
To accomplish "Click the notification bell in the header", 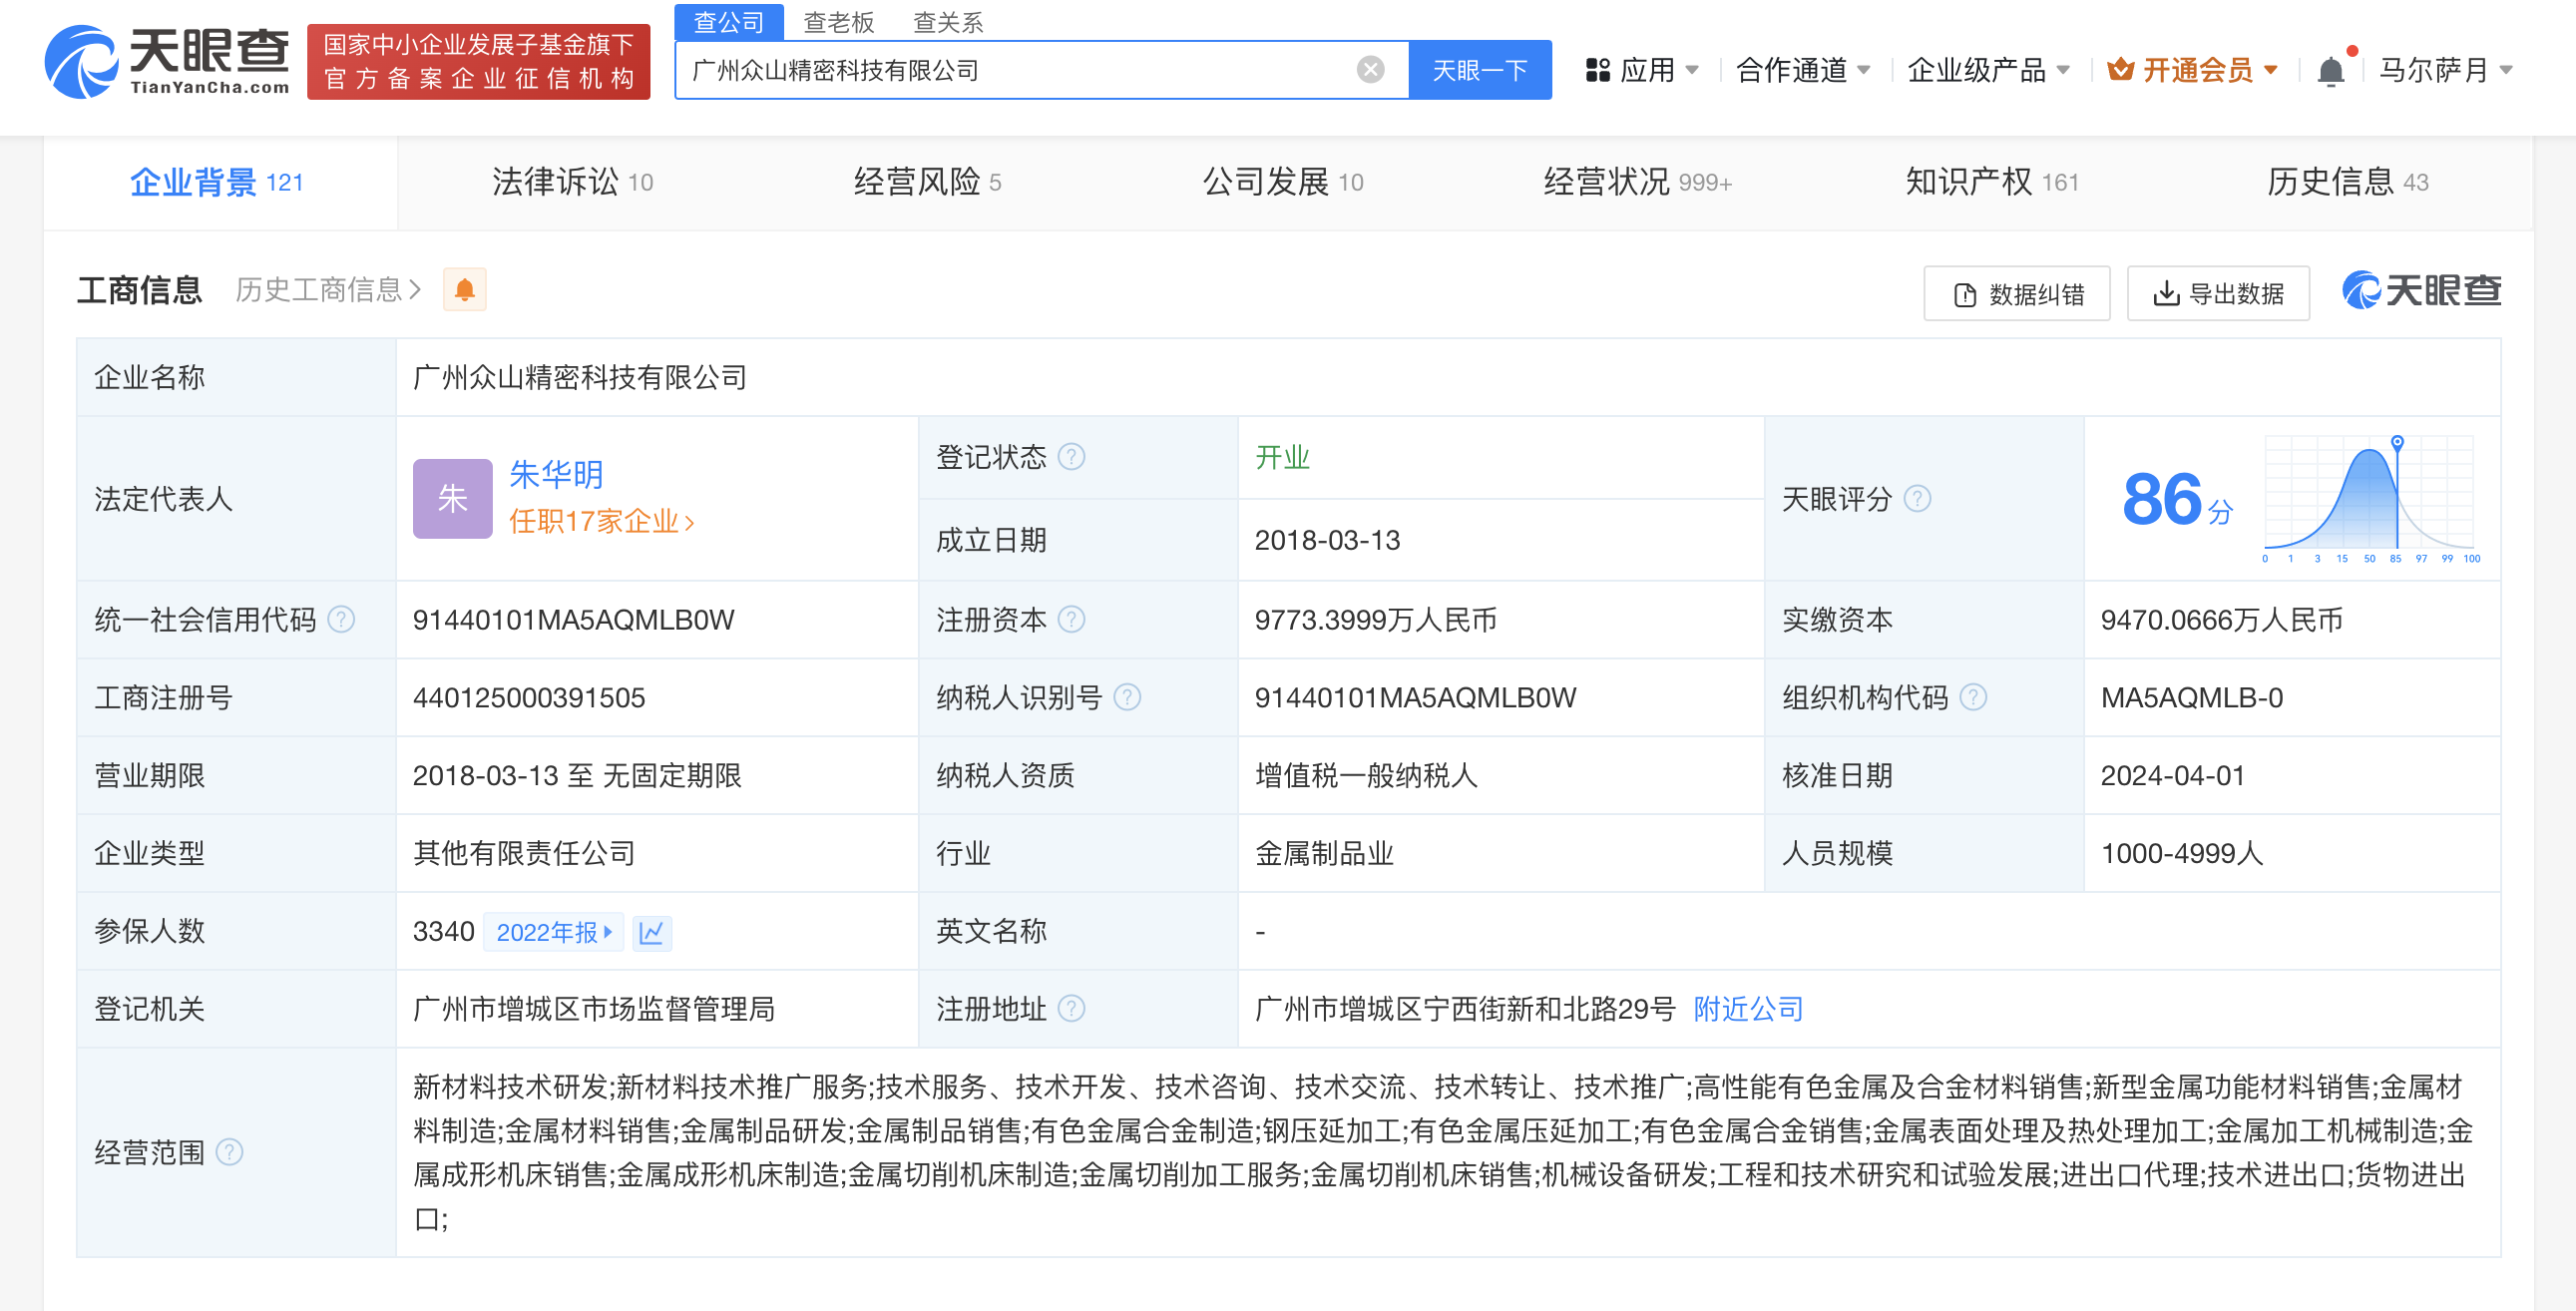I will point(2330,71).
